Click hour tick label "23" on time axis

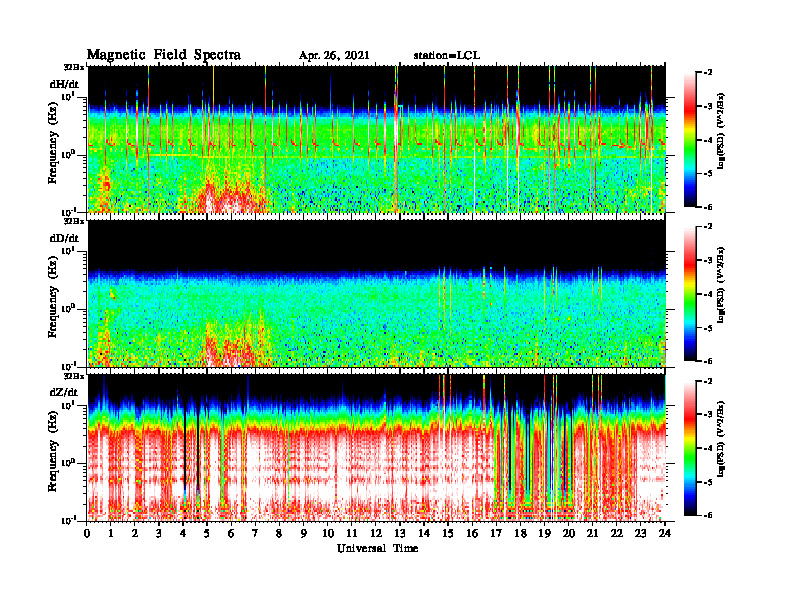640,534
